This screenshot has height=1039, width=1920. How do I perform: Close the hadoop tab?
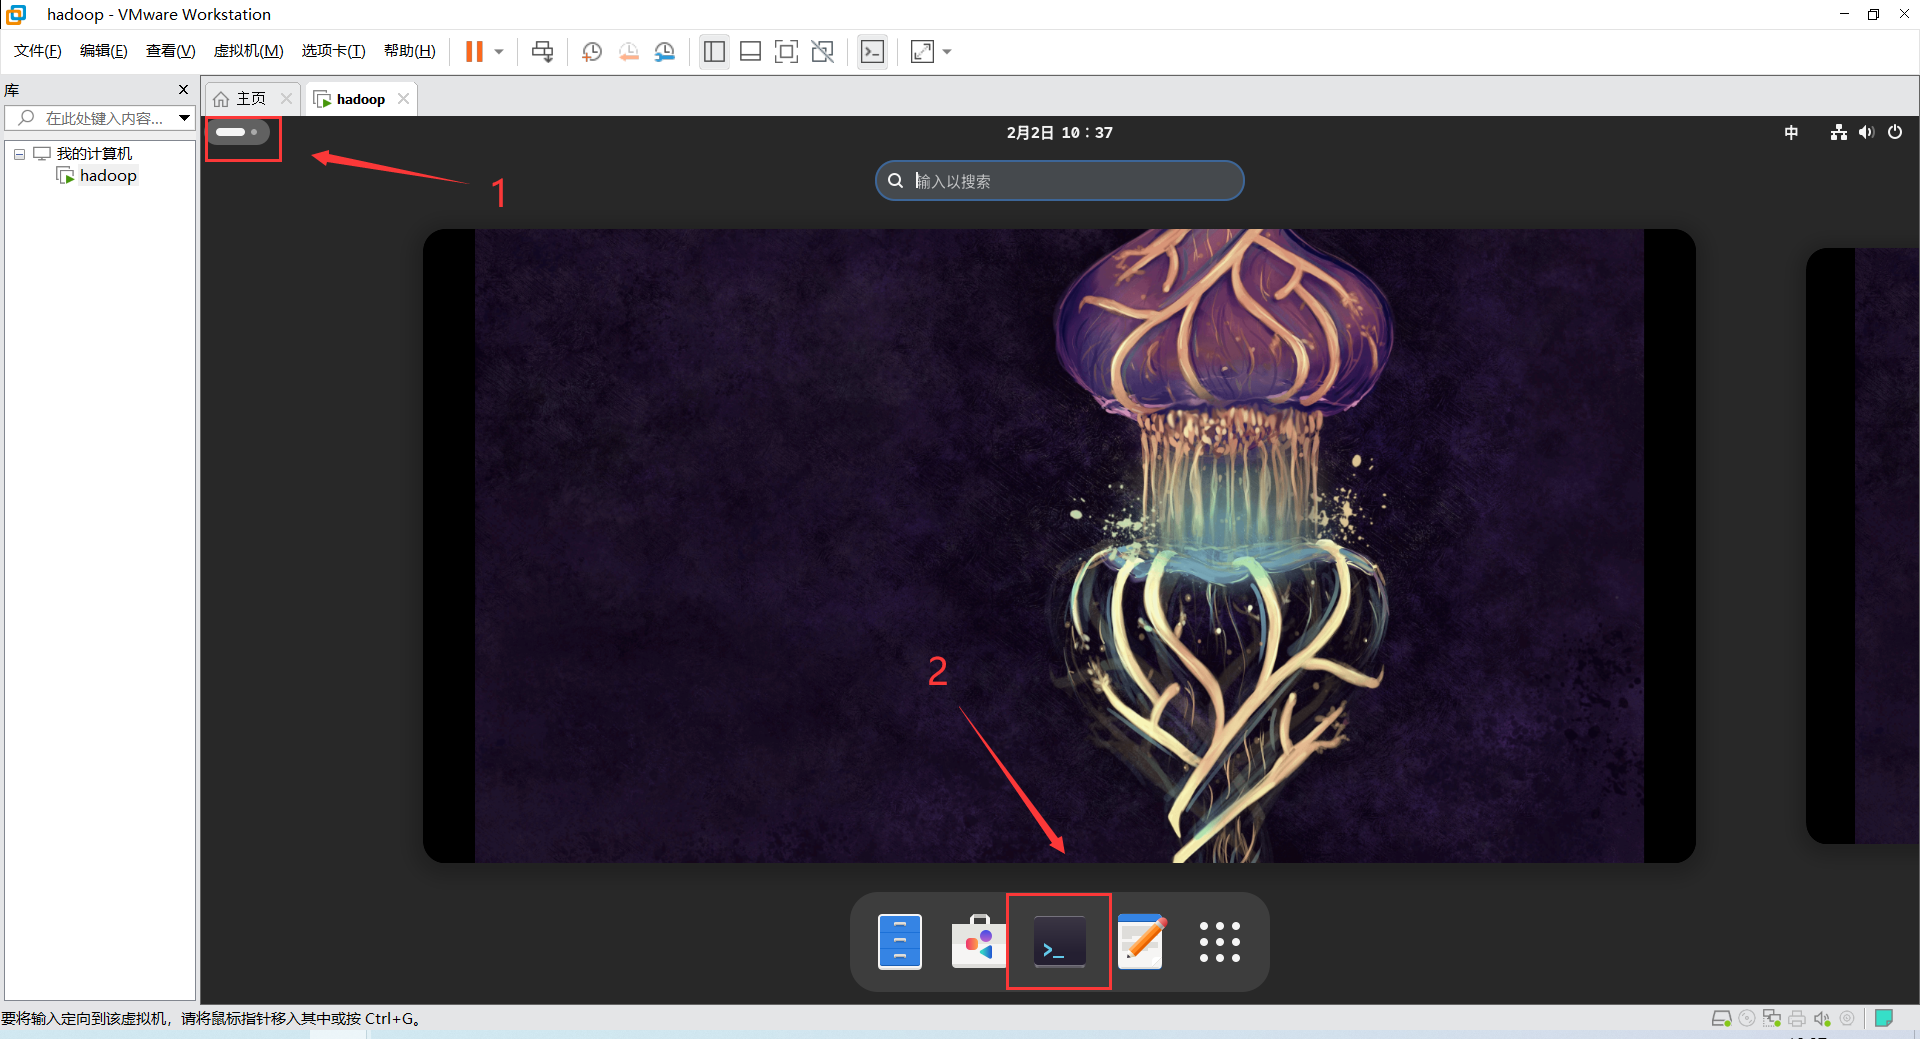pyautogui.click(x=403, y=98)
